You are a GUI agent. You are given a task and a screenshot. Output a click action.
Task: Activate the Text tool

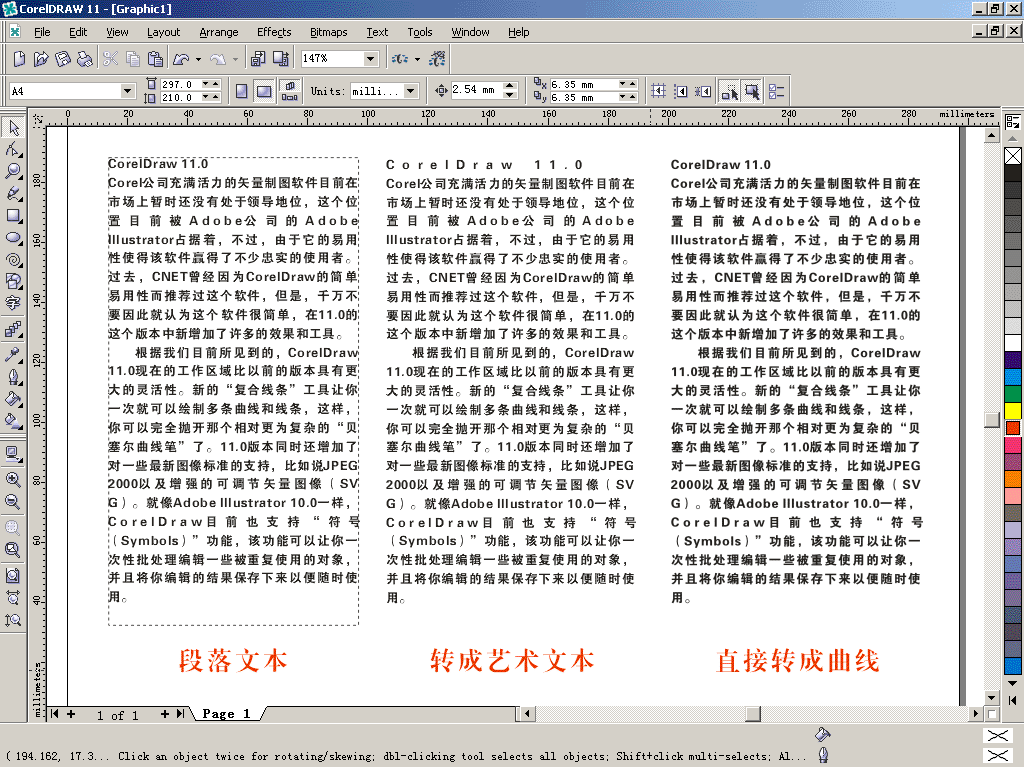pos(13,303)
